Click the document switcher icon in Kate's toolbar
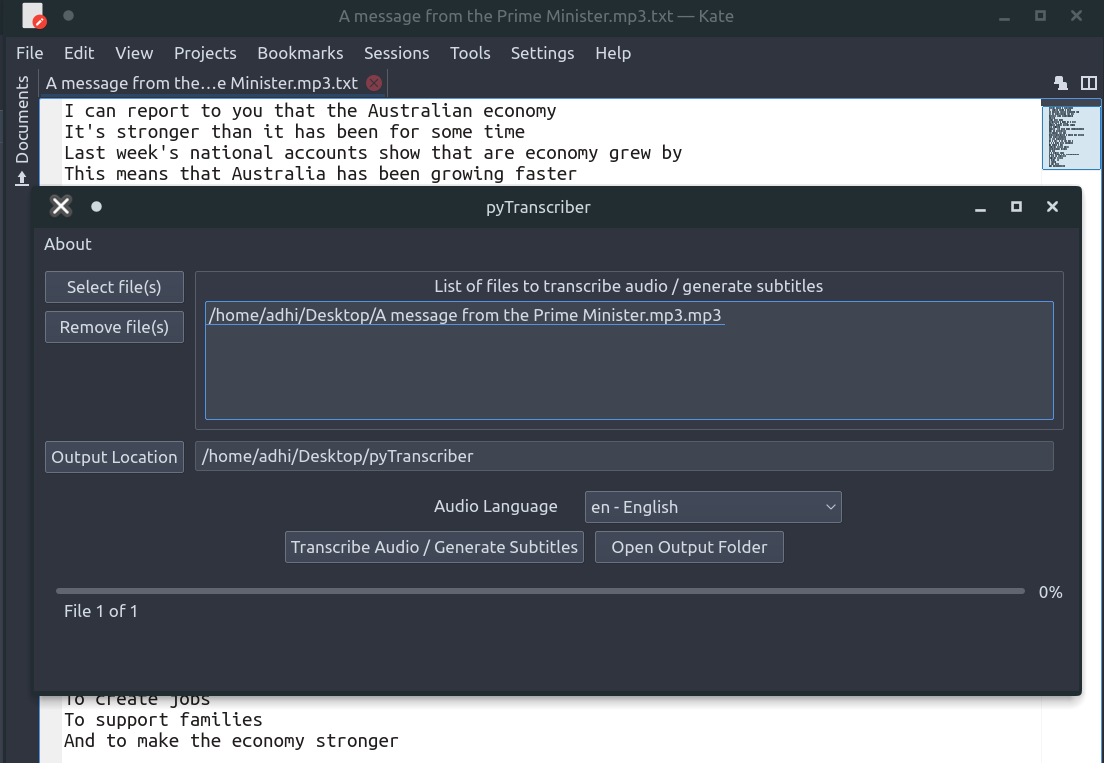Screen dimensions: 1104x763 [1060, 83]
